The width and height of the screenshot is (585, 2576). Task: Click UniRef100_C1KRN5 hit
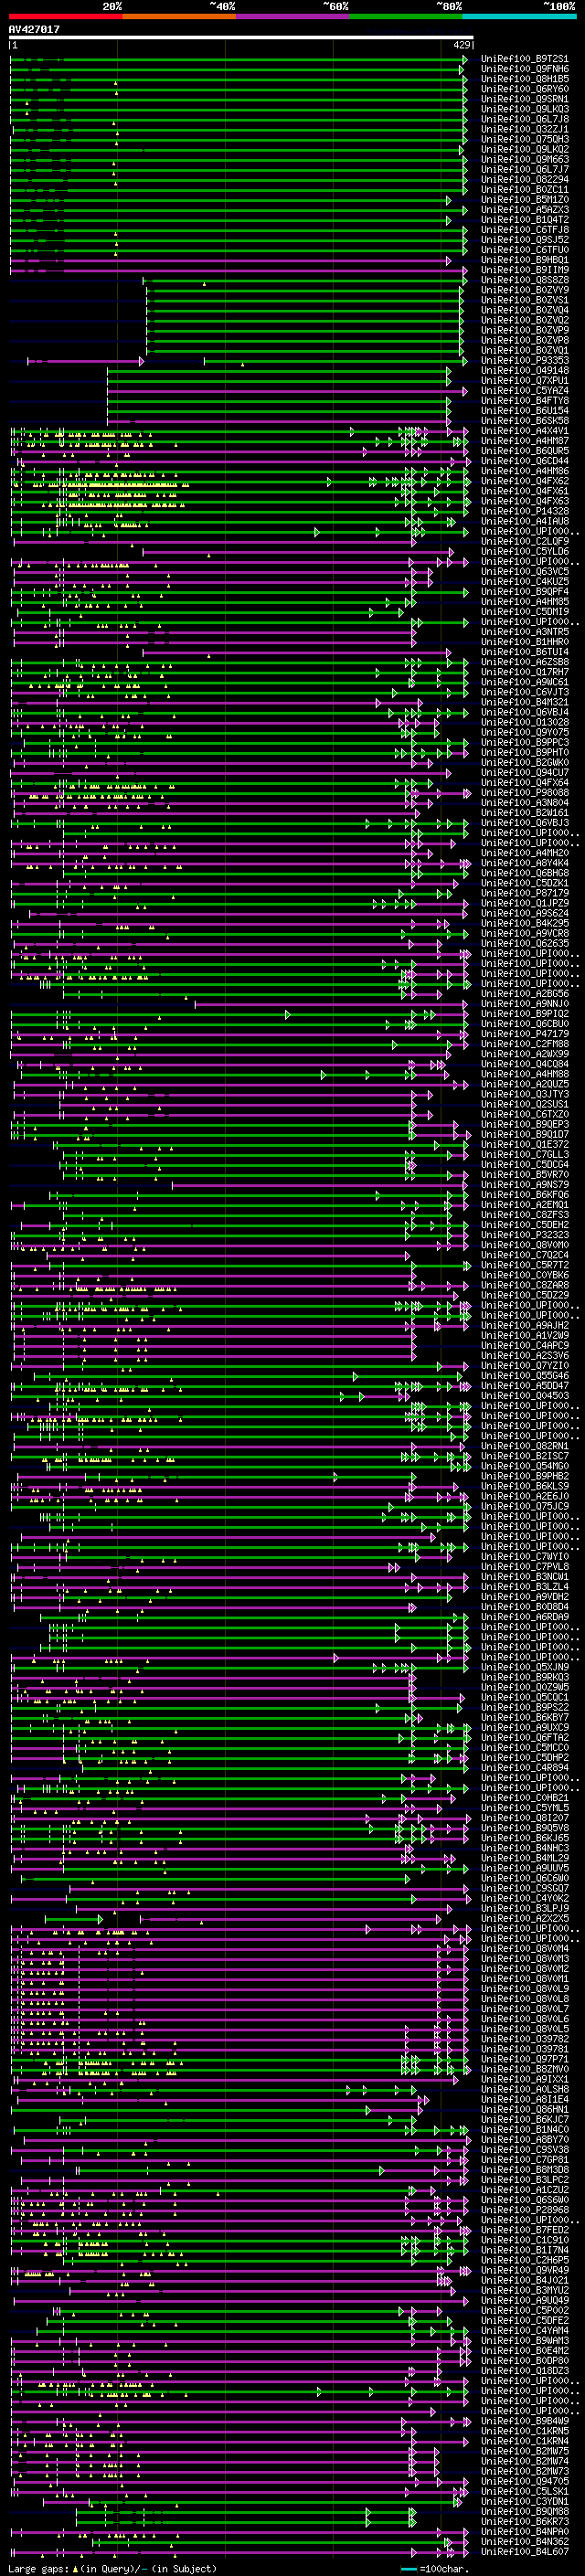(x=525, y=2431)
